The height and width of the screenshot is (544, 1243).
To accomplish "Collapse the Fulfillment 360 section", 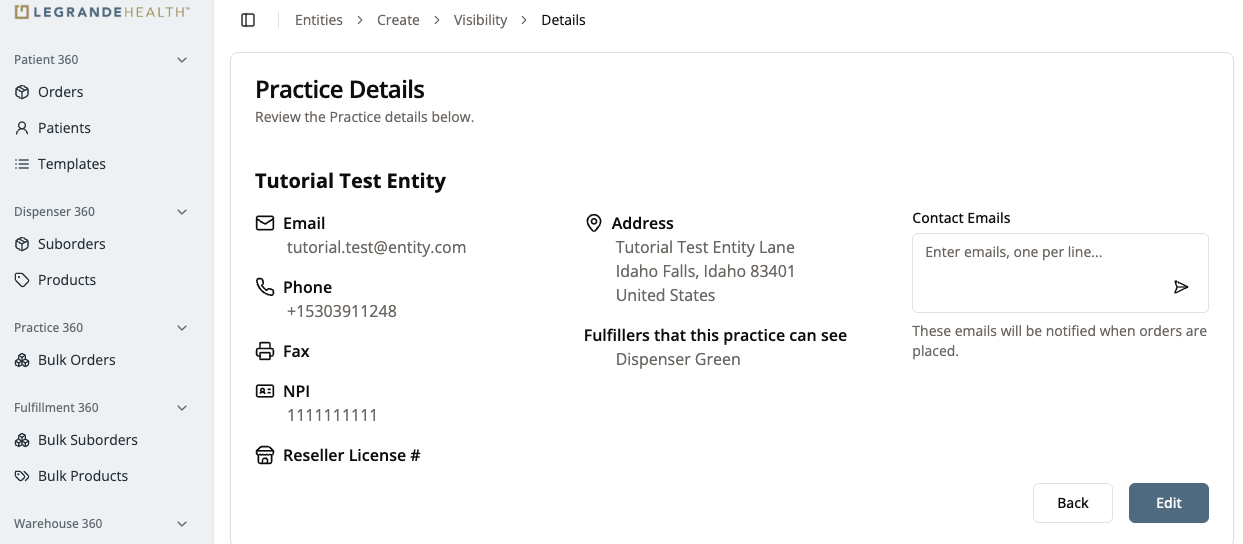I will (x=182, y=408).
